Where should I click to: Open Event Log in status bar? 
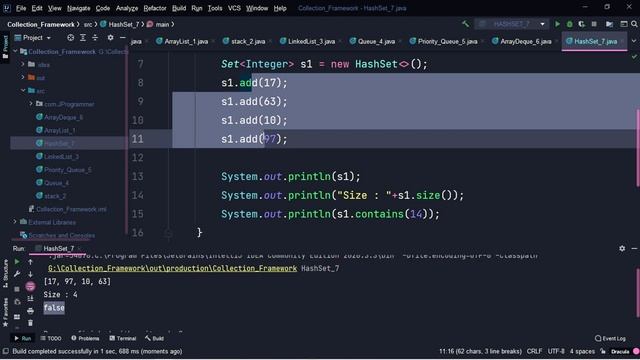[610, 338]
